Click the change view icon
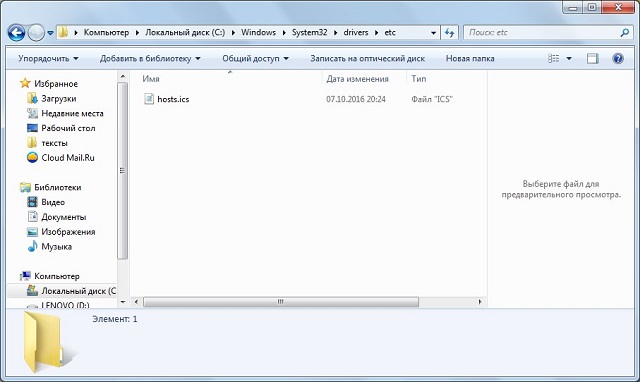Image resolution: width=640 pixels, height=382 pixels. [553, 58]
